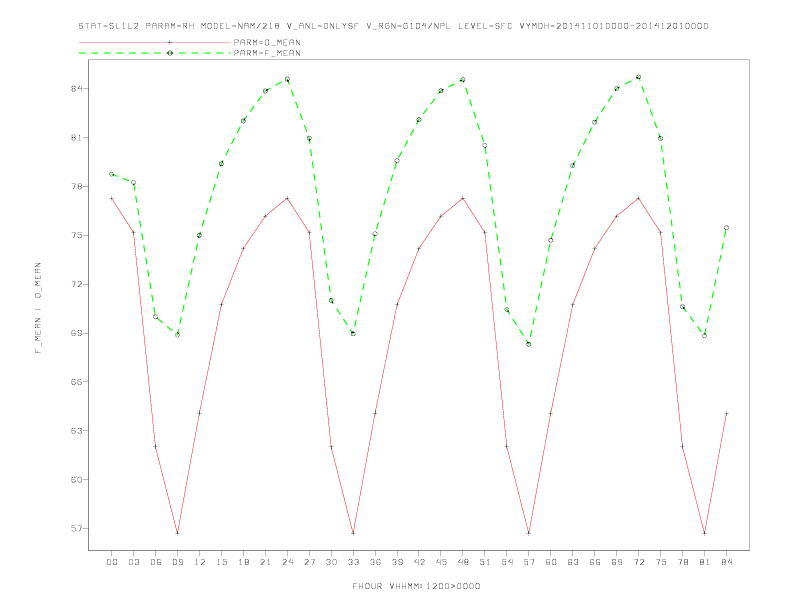The image size is (792, 612).
Task: Click F_MEAN peak marker at forecast hour 24
Action: (287, 79)
